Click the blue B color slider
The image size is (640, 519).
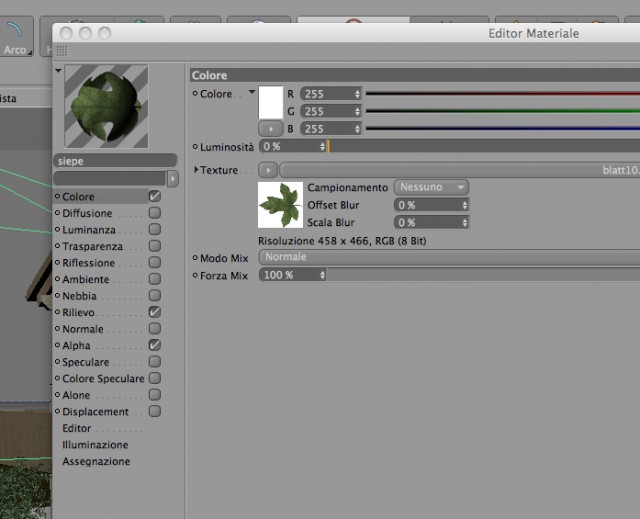pyautogui.click(x=503, y=129)
